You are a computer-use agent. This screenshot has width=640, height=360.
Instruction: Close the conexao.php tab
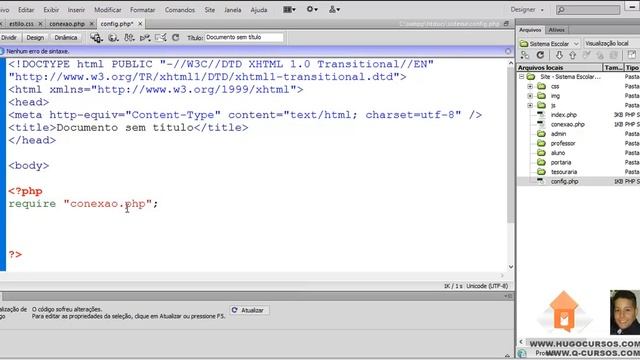[91, 24]
